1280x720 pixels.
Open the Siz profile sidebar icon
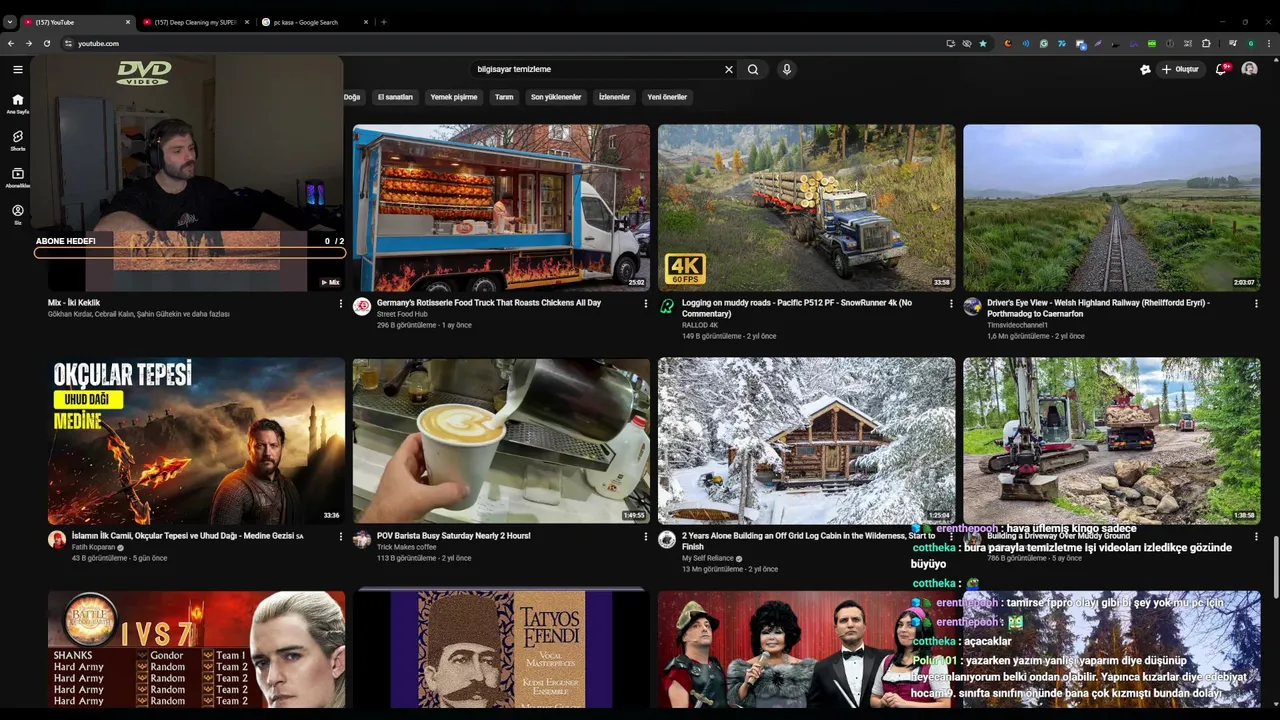pyautogui.click(x=17, y=214)
